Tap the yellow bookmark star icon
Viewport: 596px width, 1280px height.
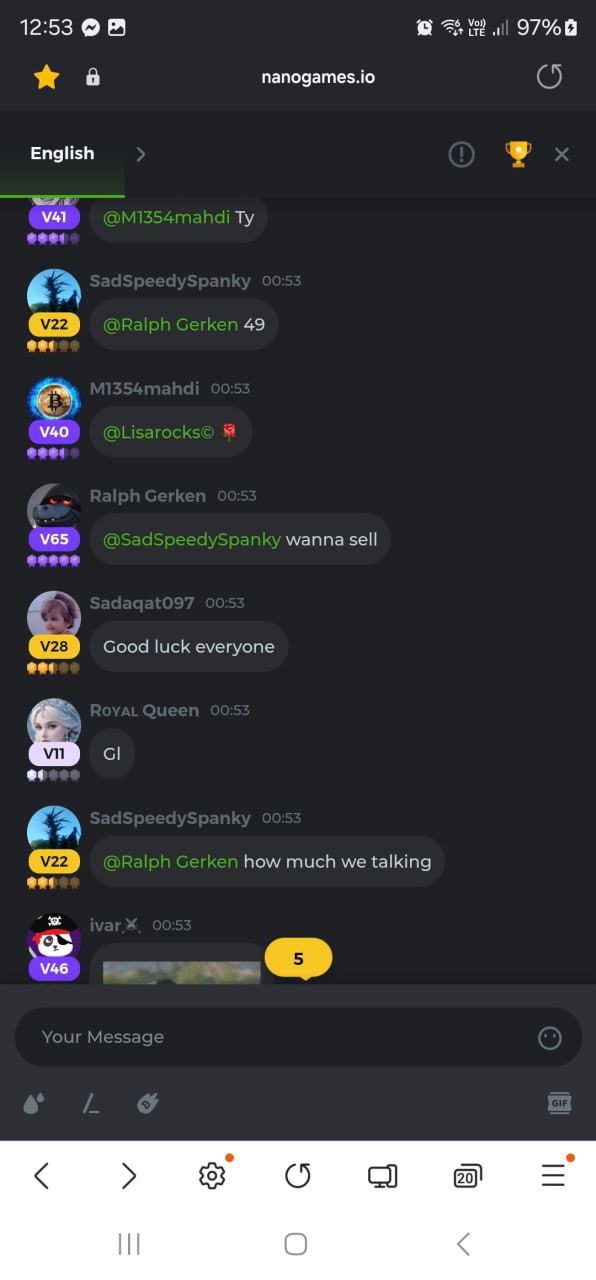(47, 77)
